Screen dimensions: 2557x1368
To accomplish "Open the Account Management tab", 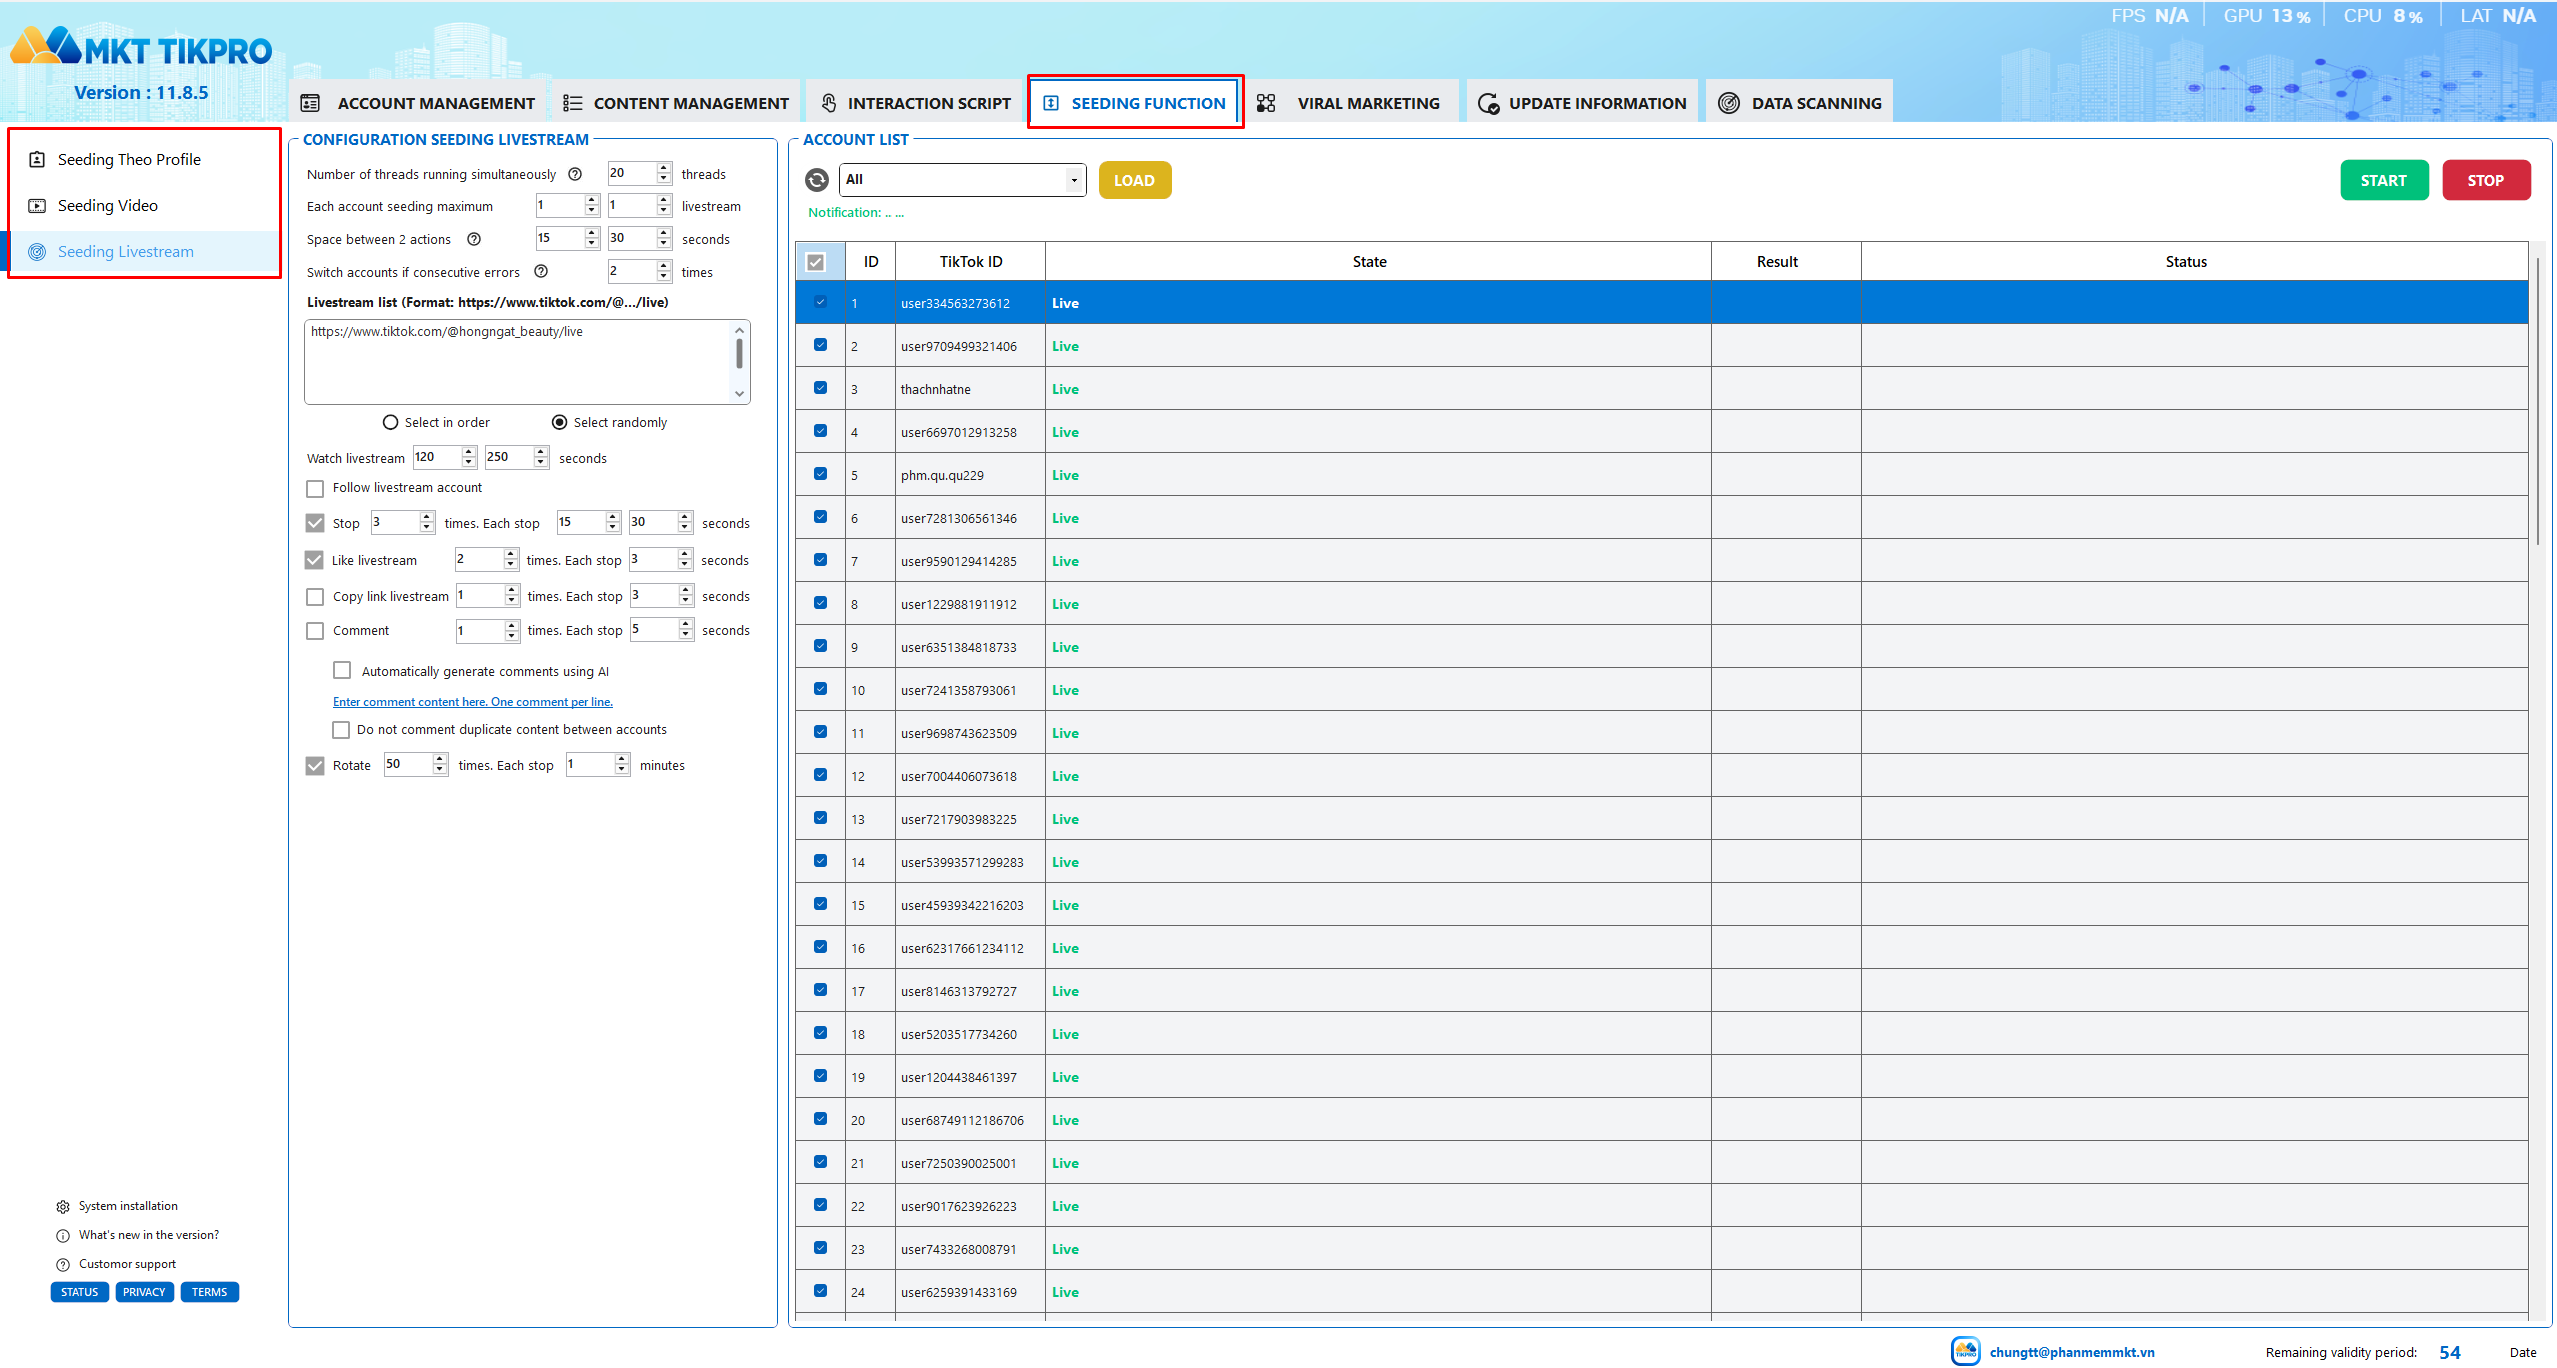I will point(419,103).
